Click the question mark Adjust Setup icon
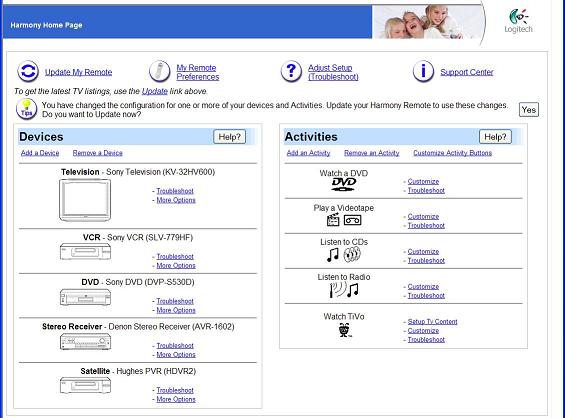 click(x=291, y=71)
